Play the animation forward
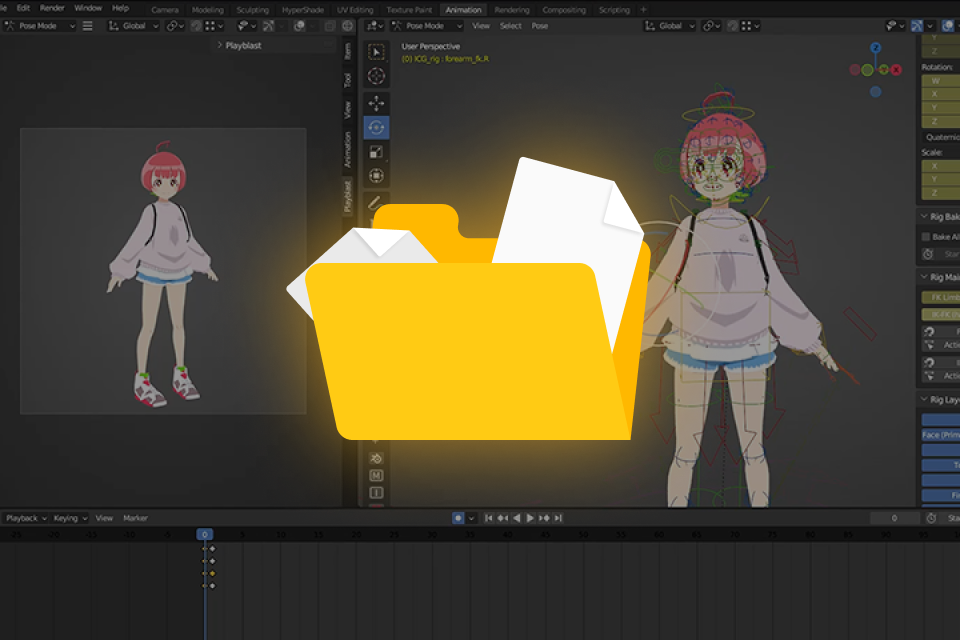Viewport: 960px width, 640px height. coord(530,518)
